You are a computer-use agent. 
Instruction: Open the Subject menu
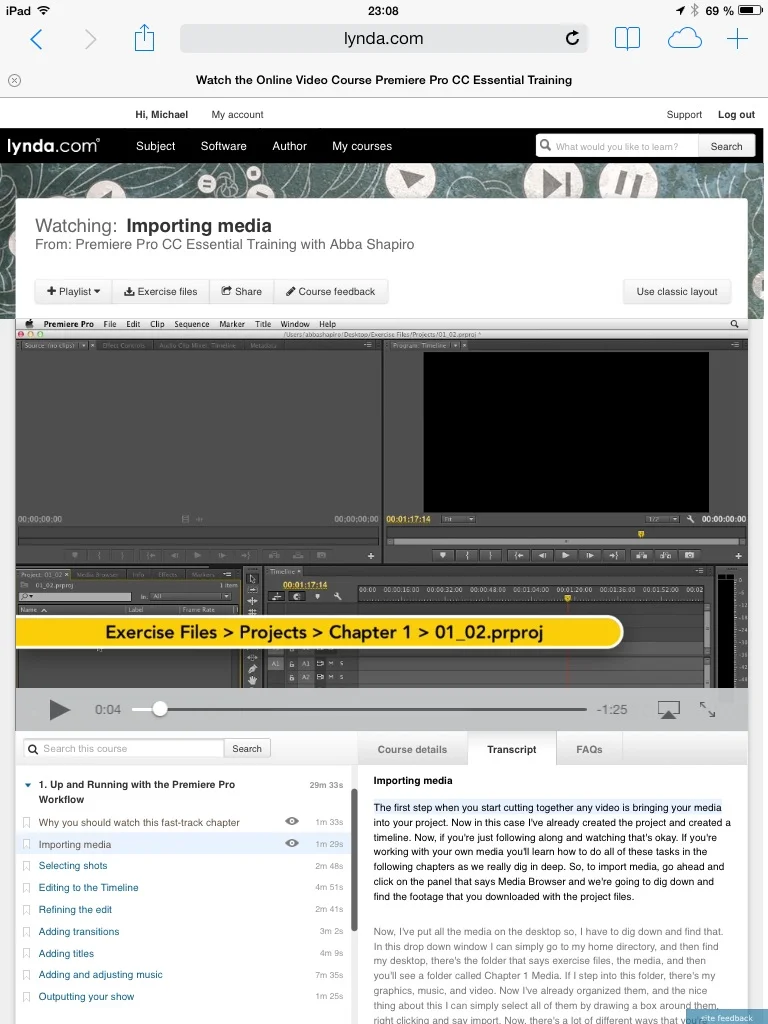click(155, 146)
